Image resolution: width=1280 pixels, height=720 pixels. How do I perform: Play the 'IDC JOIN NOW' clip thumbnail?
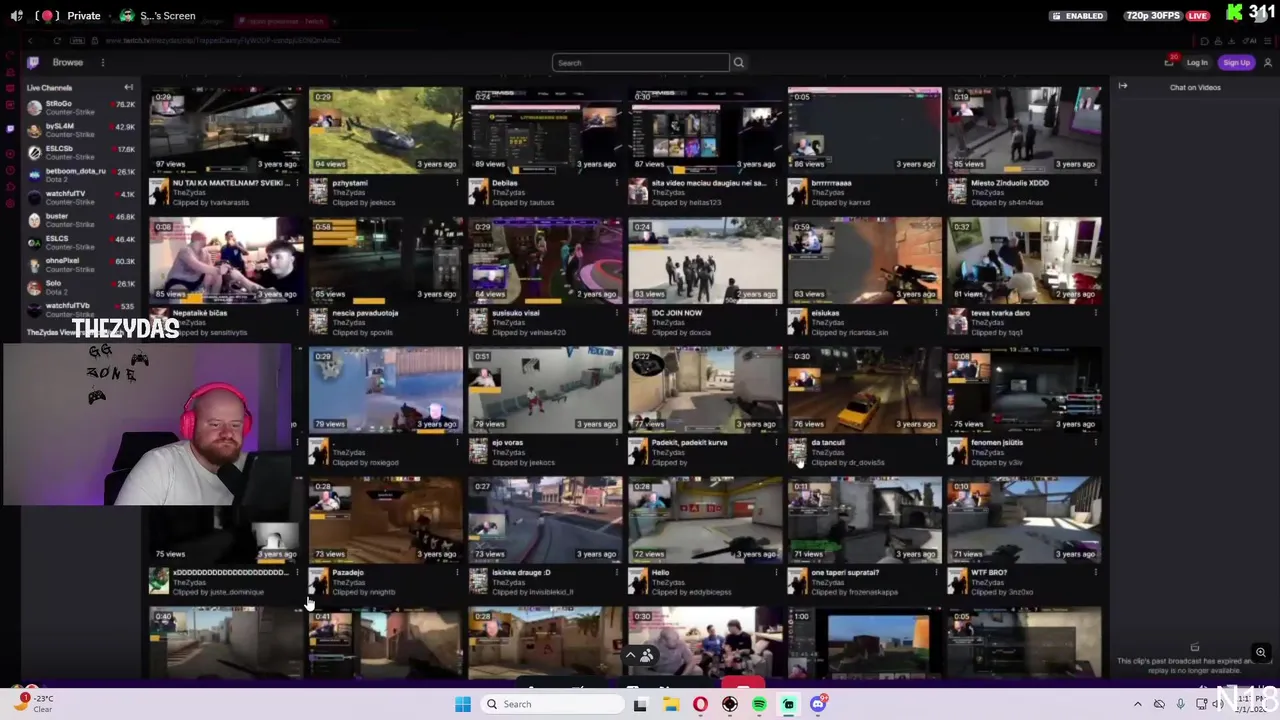(705, 260)
